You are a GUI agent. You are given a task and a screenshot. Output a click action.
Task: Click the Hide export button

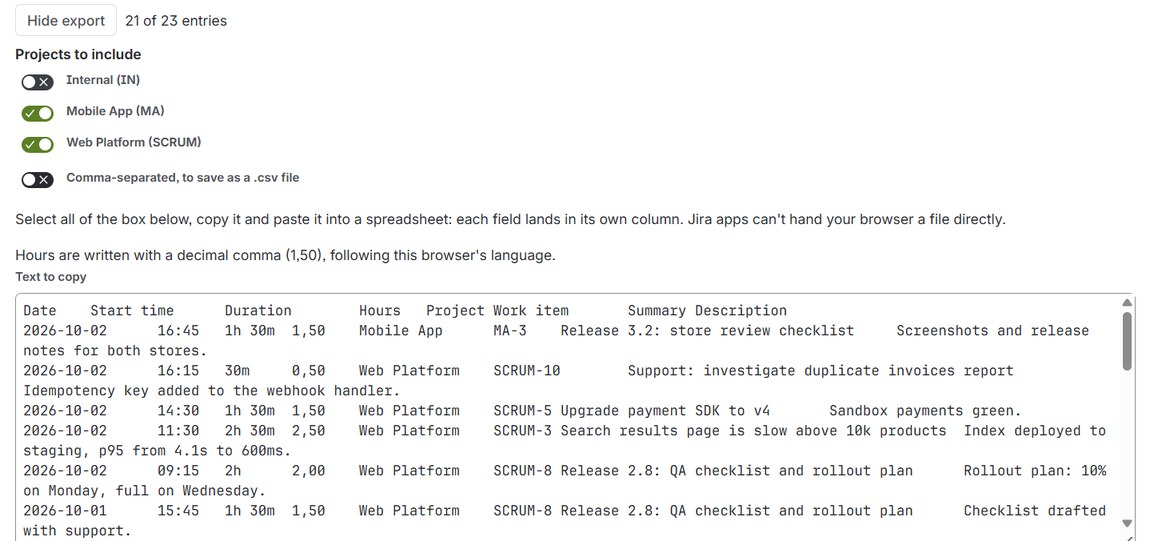pyautogui.click(x=66, y=21)
